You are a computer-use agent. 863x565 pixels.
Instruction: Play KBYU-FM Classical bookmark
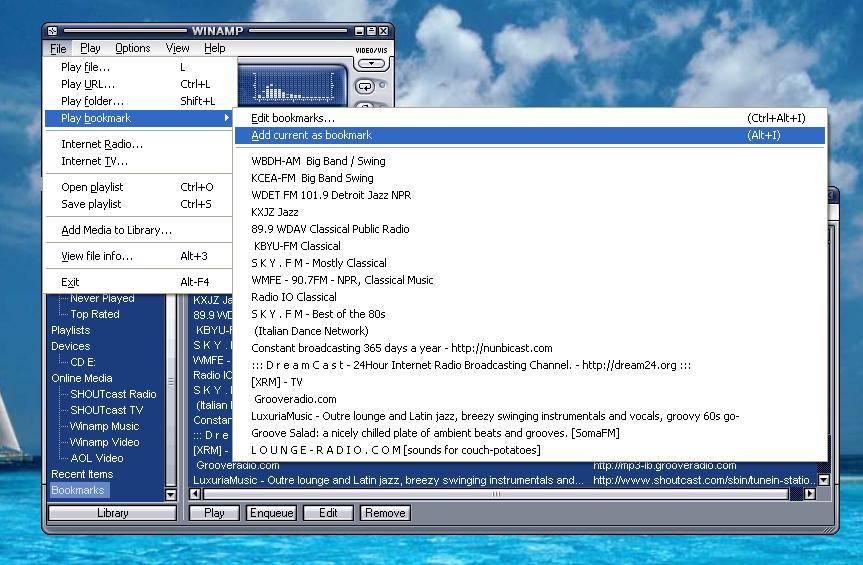point(529,246)
